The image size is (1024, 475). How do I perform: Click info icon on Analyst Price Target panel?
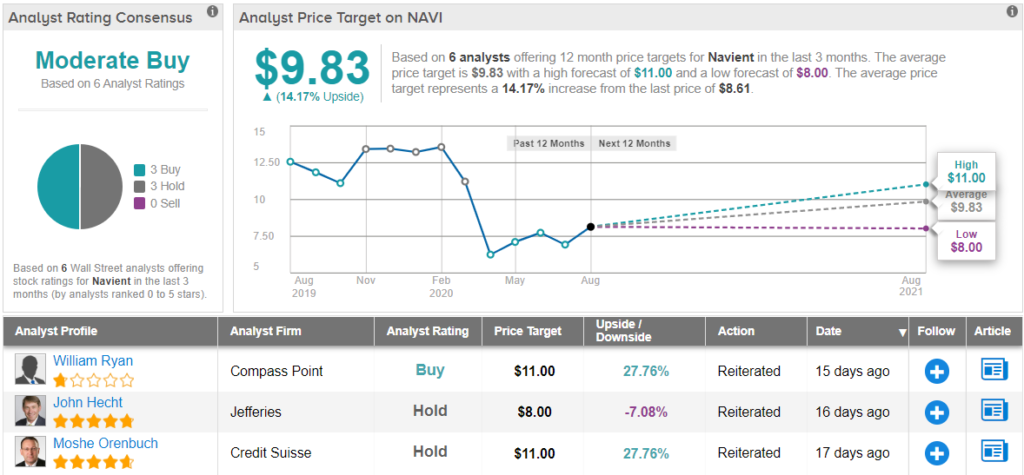tap(1012, 11)
